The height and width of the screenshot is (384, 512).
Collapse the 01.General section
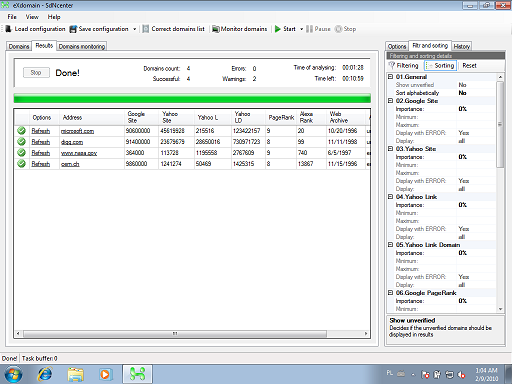tap(391, 77)
